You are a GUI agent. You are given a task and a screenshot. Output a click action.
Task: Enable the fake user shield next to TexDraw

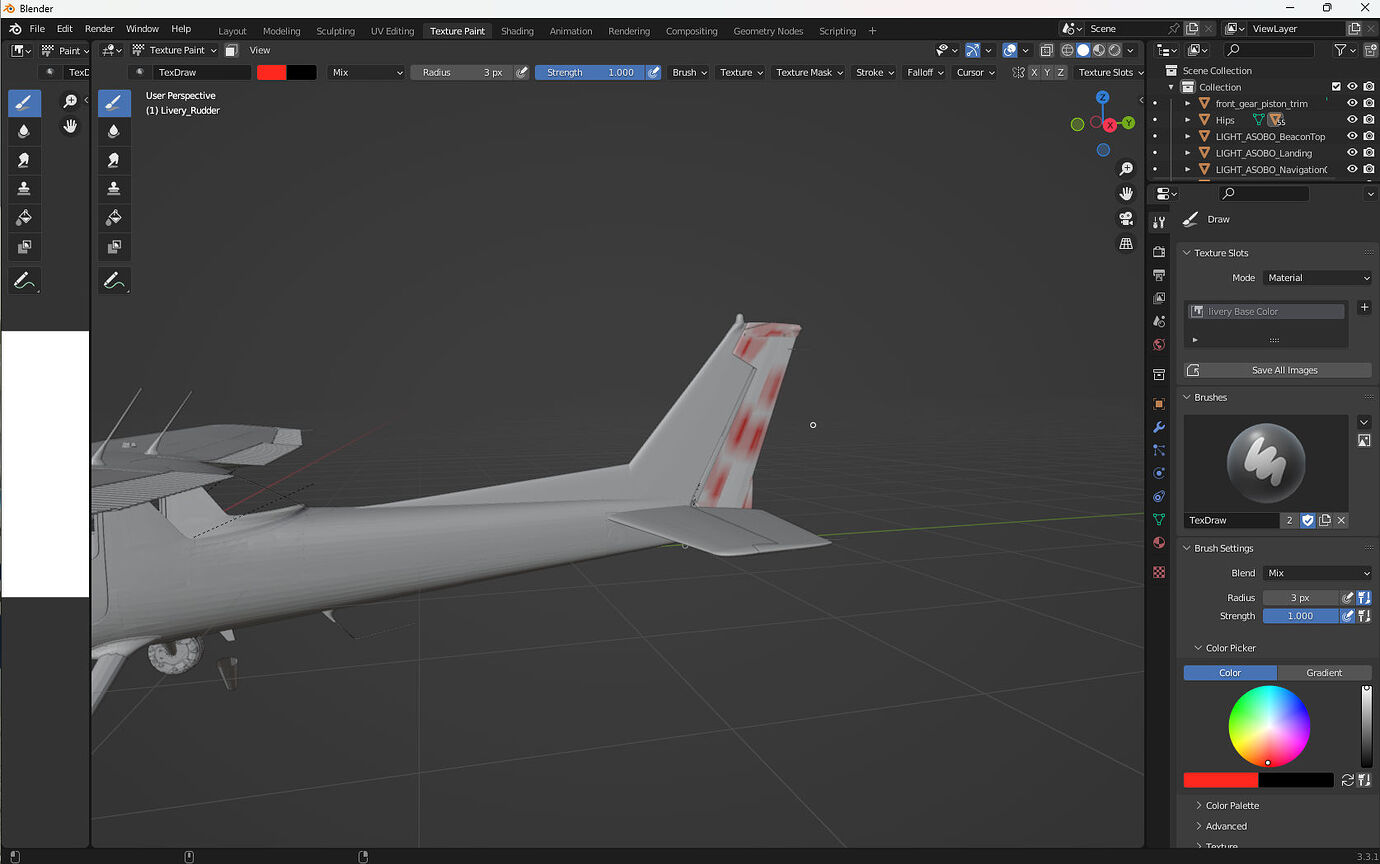click(x=1307, y=520)
